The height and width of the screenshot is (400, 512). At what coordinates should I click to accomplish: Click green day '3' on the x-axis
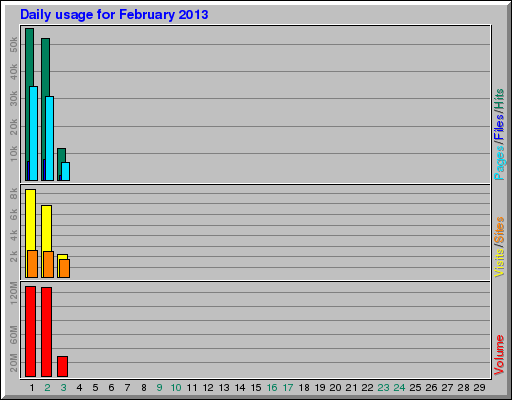tap(63, 388)
